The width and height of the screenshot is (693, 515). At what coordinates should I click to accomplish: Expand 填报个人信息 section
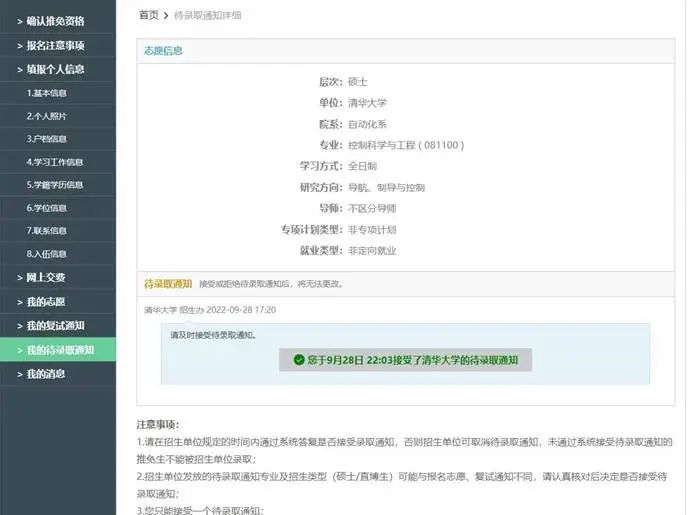(57, 69)
